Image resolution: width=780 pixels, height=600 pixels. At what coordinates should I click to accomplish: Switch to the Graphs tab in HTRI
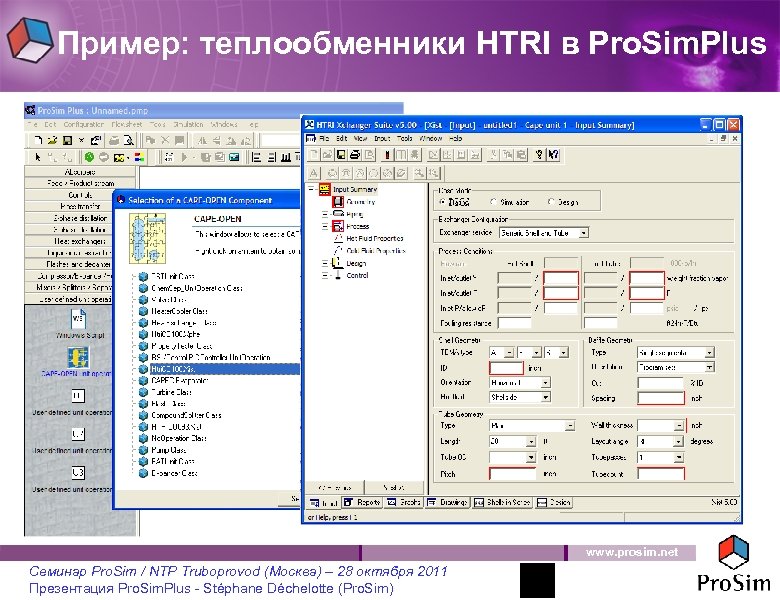point(404,502)
